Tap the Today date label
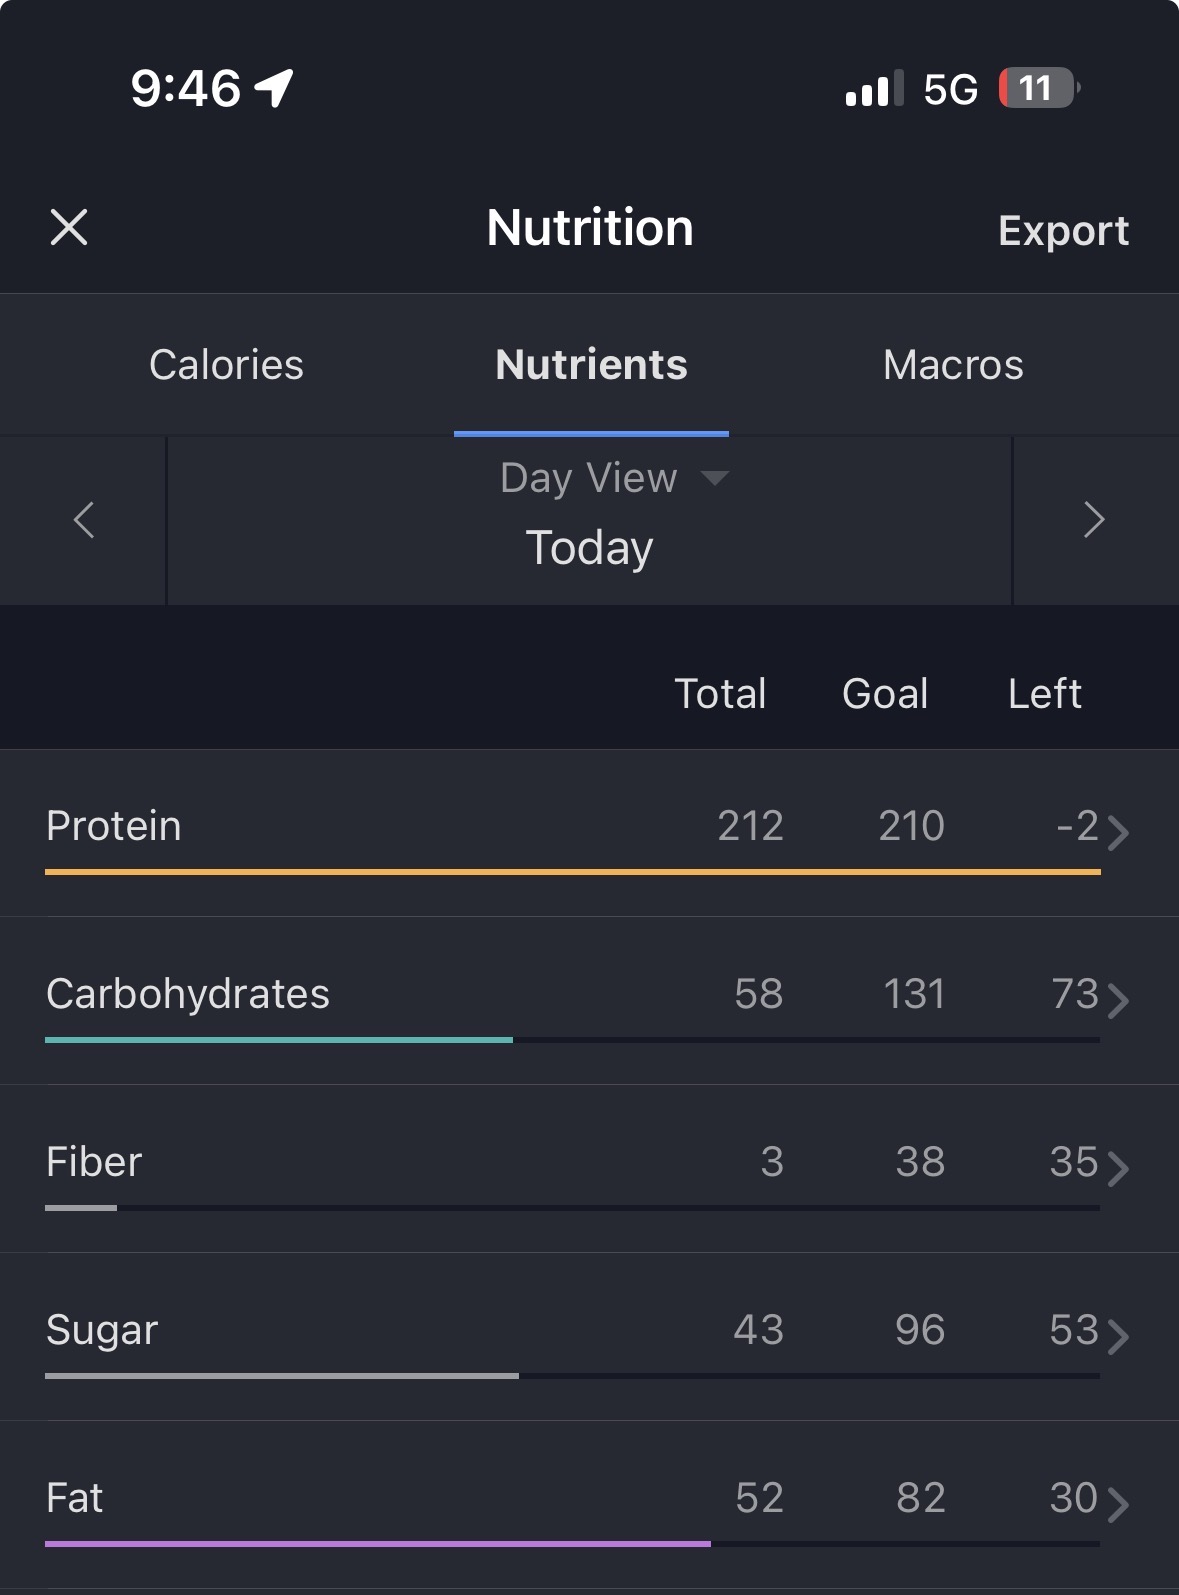Screen dimensions: 1179x1595 coord(589,548)
